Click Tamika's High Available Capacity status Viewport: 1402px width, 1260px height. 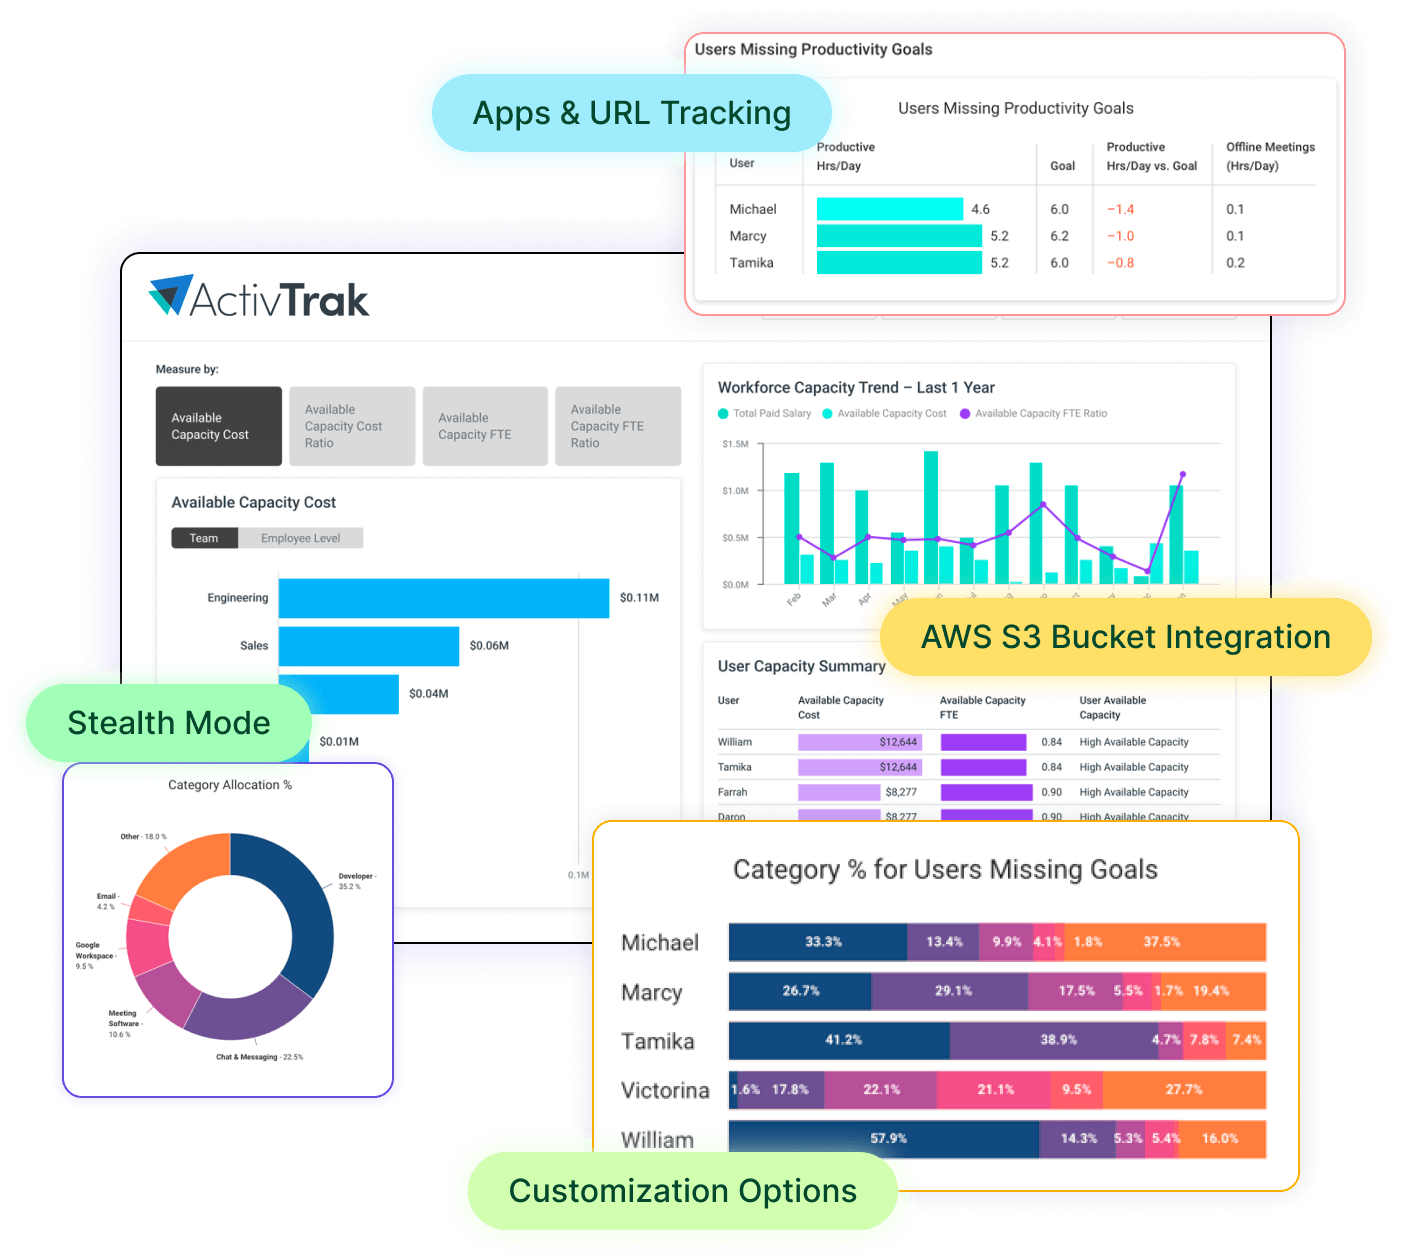1134,767
